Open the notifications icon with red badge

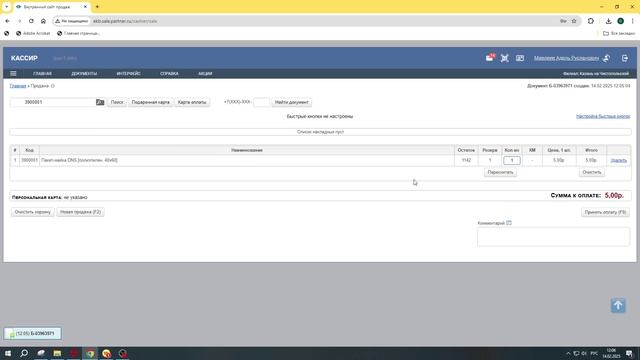click(x=490, y=58)
